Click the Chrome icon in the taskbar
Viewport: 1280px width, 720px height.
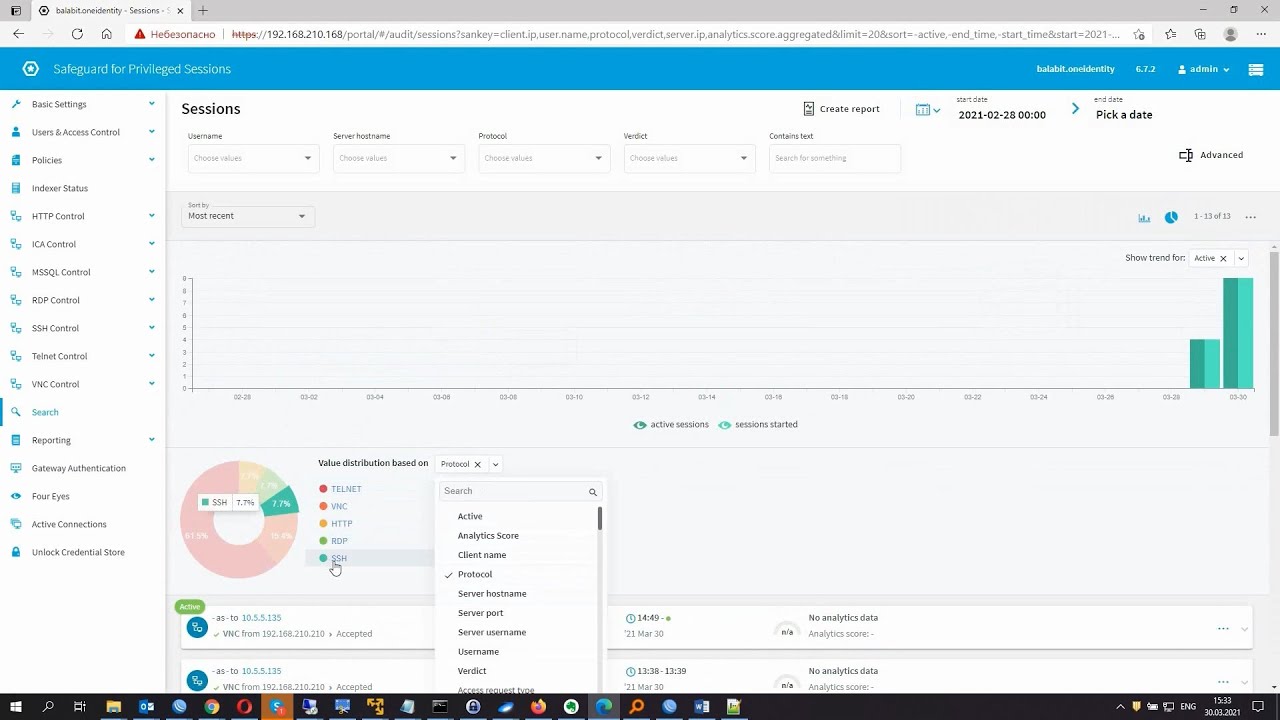(x=212, y=707)
